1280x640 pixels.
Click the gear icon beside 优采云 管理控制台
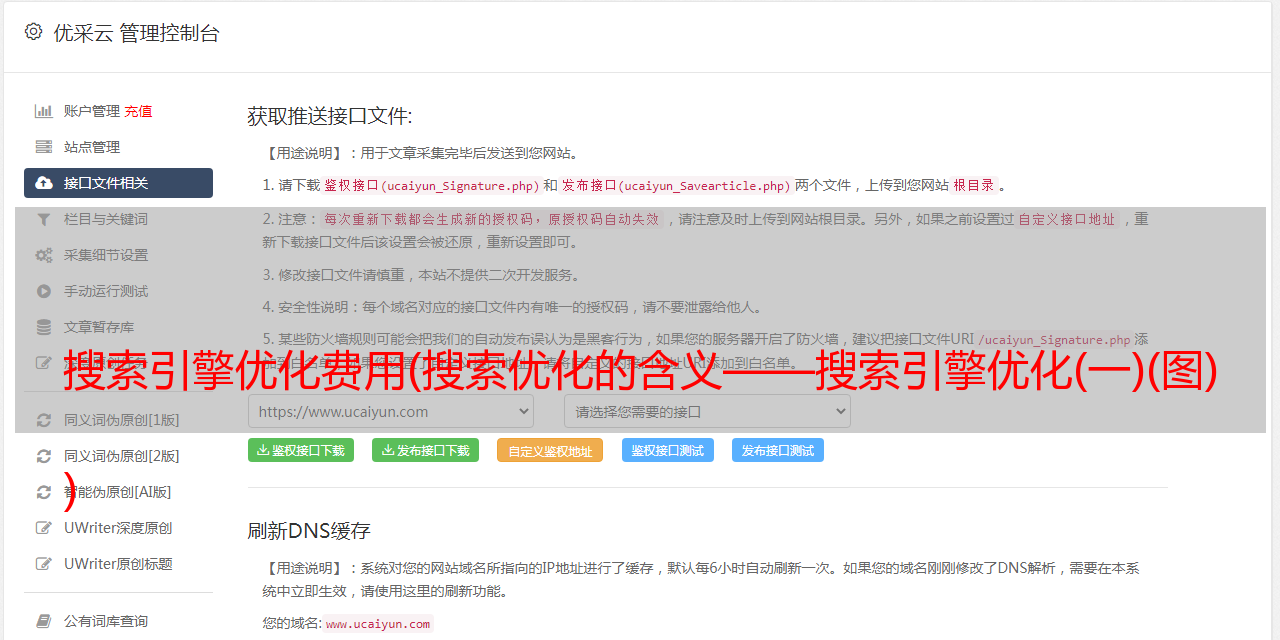coord(33,32)
